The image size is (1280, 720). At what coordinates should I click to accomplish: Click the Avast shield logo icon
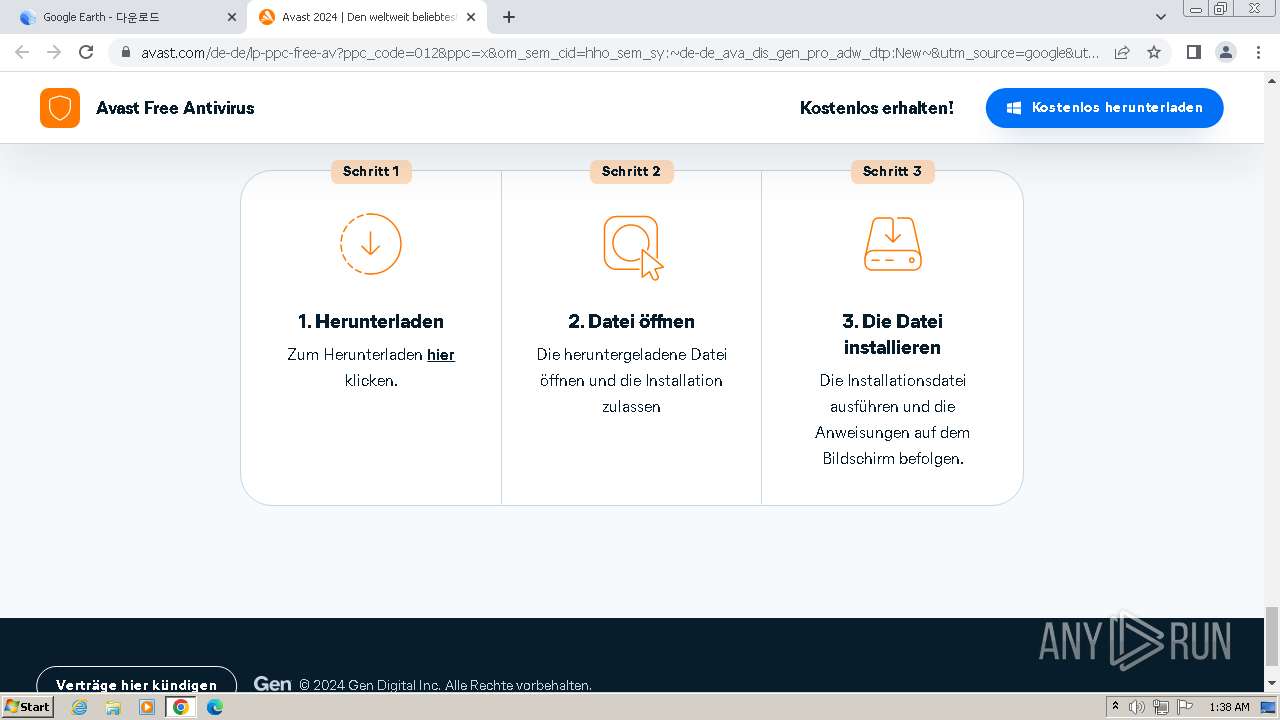(x=60, y=108)
